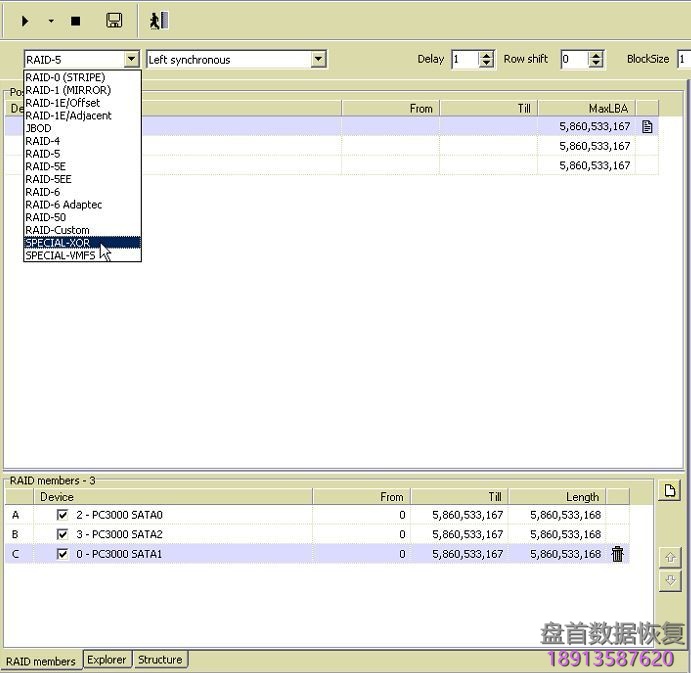The height and width of the screenshot is (673, 691).
Task: Click the Play start button in toolbar
Action: tap(25, 21)
